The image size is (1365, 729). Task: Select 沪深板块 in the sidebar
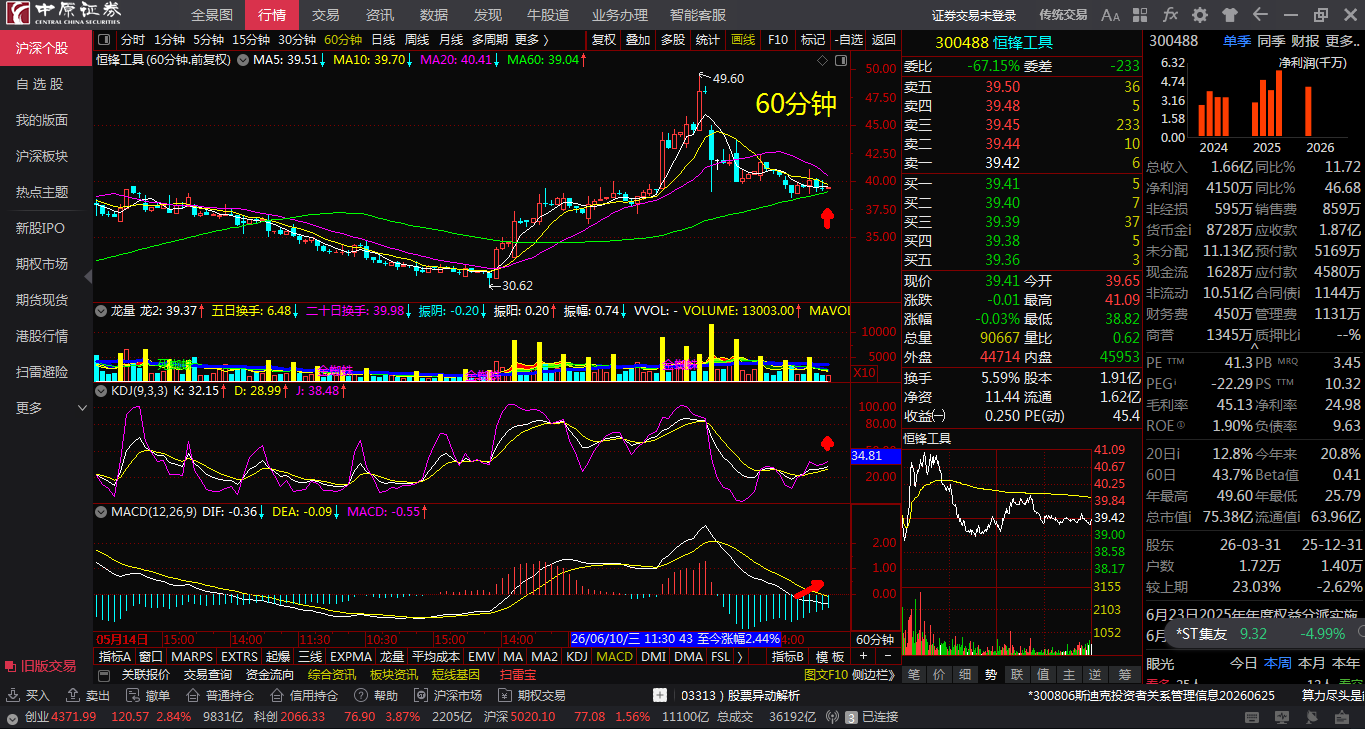pyautogui.click(x=42, y=156)
